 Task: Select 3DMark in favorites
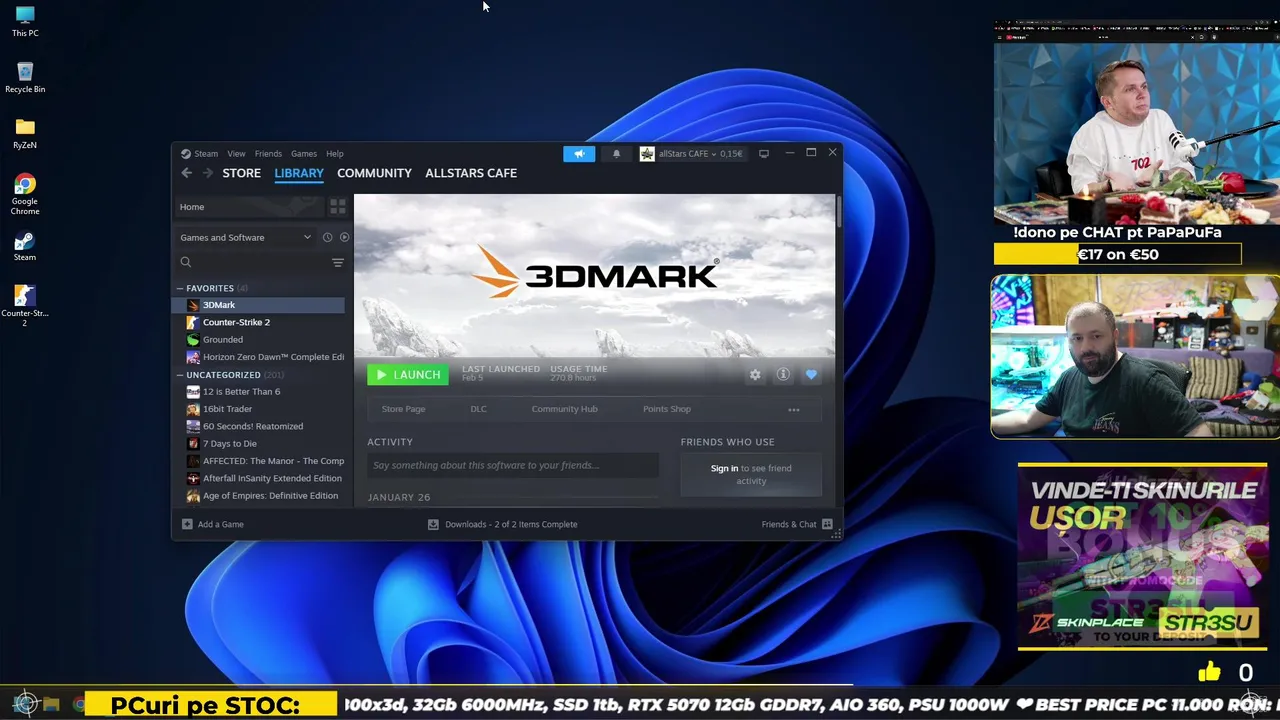259,305
